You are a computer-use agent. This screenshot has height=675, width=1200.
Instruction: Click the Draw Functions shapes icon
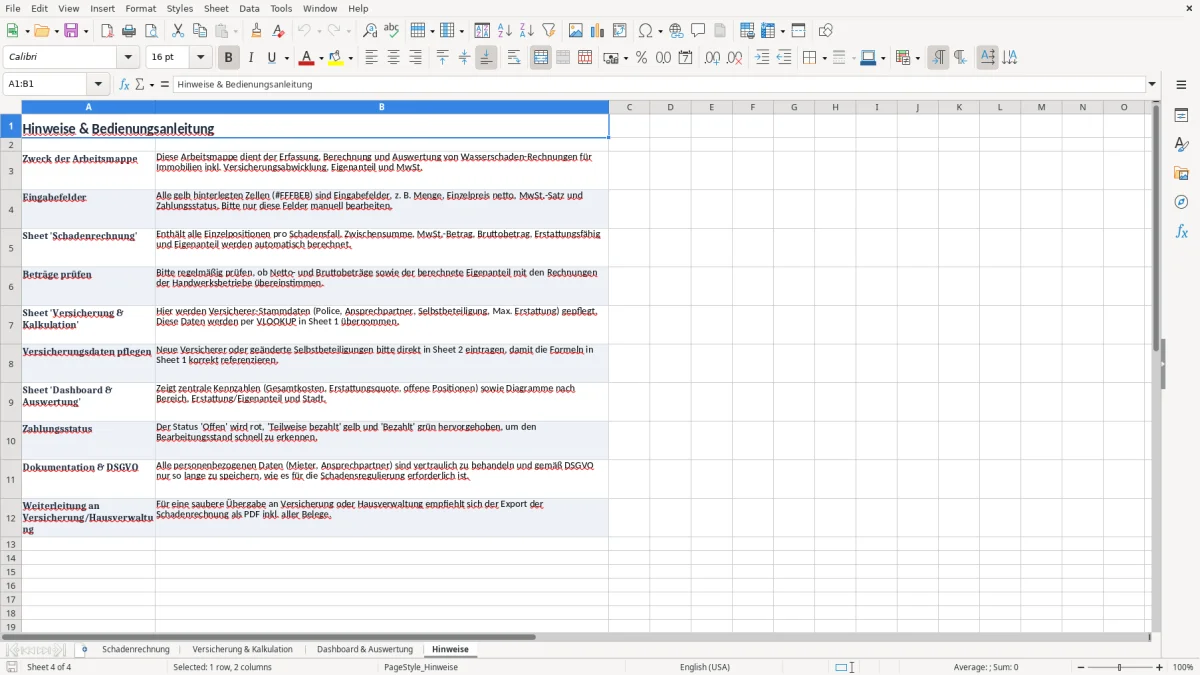[826, 31]
